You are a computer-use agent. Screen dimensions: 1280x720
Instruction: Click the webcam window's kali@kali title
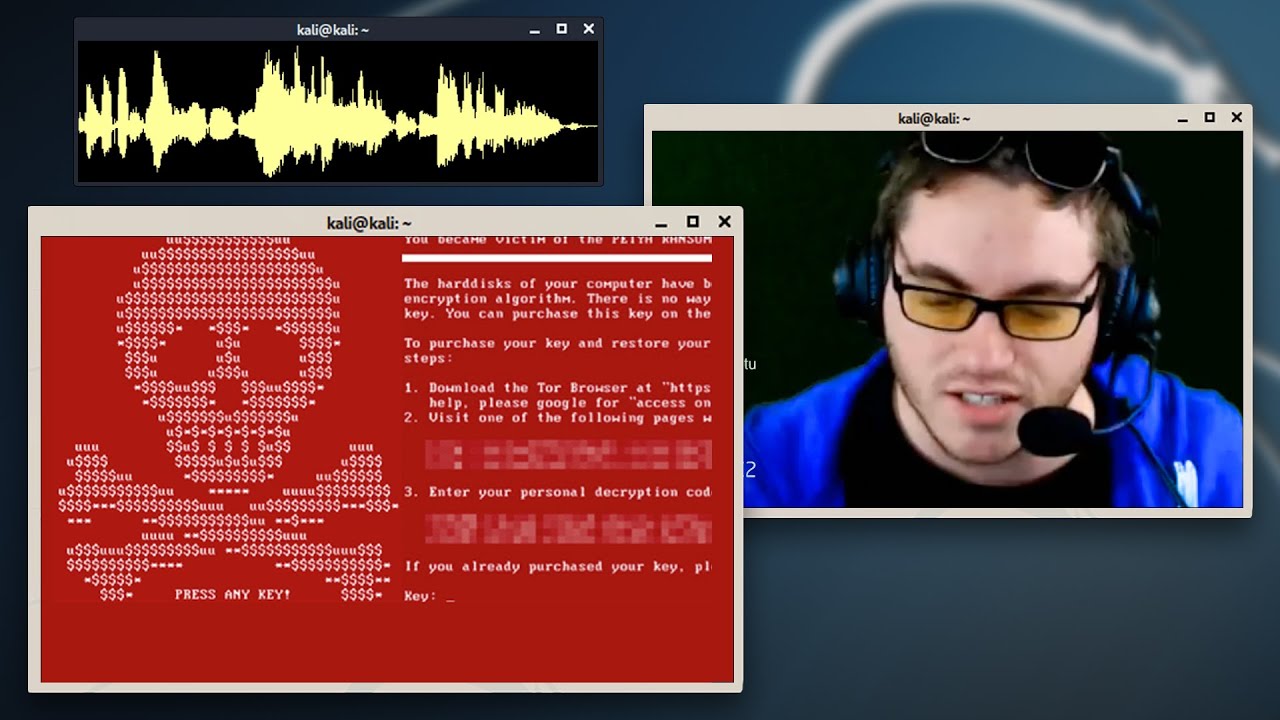tap(934, 119)
